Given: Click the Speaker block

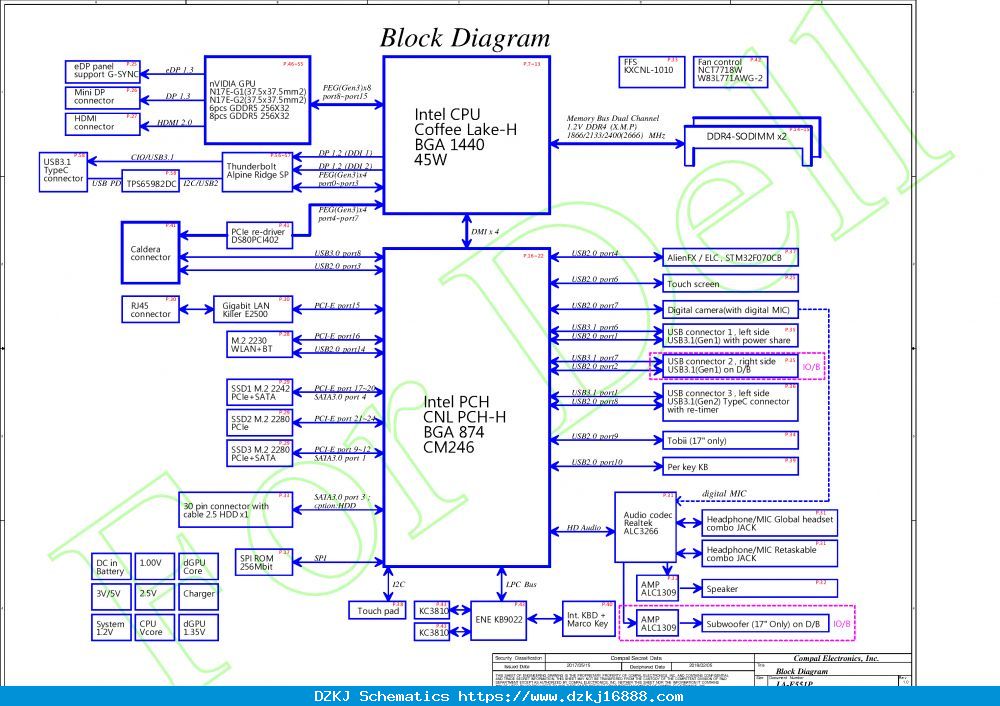Looking at the screenshot, I should (769, 588).
